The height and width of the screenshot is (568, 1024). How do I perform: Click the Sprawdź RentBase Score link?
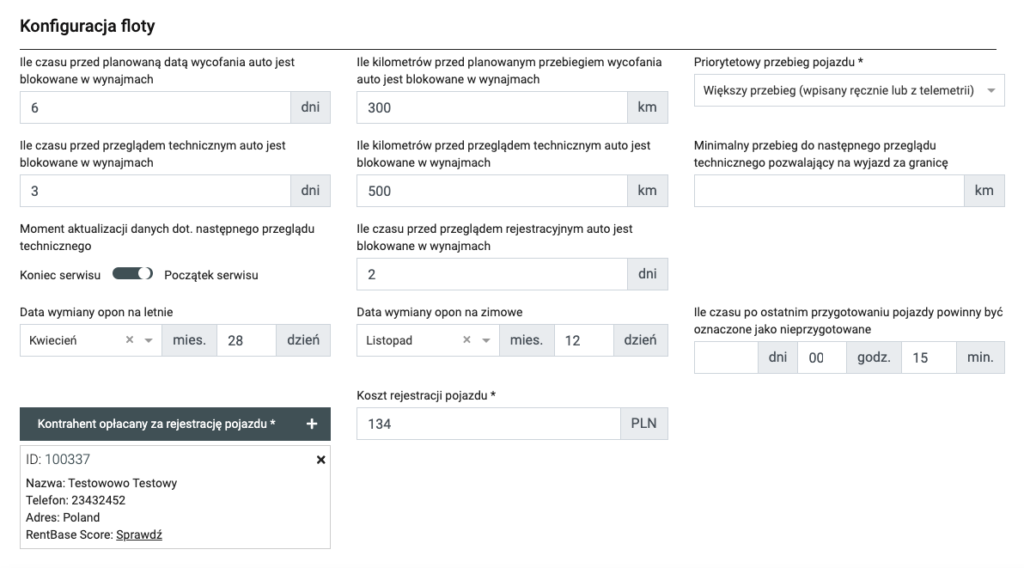(139, 535)
